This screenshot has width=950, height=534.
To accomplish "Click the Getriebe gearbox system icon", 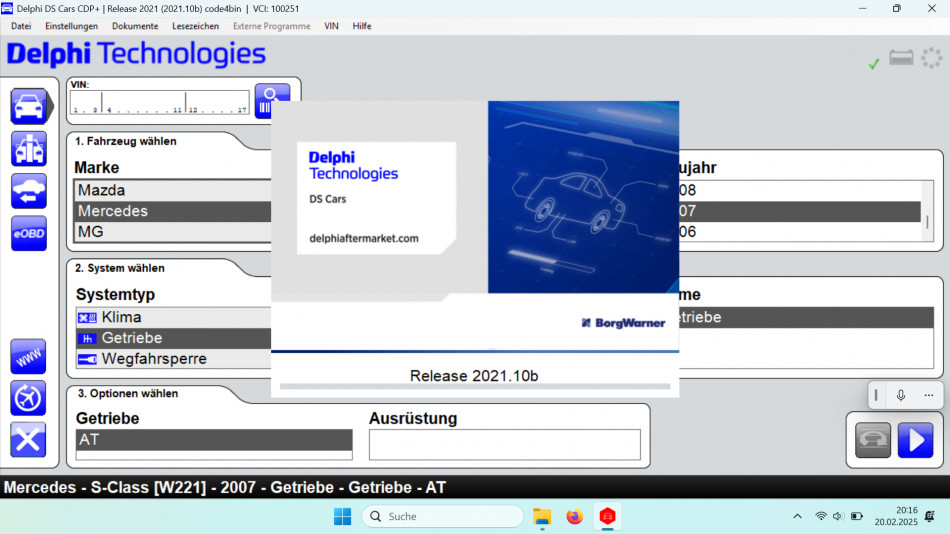I will point(87,338).
